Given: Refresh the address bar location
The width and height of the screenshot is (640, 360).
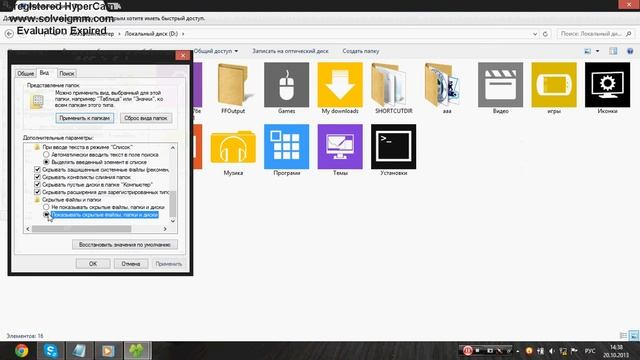Looking at the screenshot, I should tap(545, 34).
